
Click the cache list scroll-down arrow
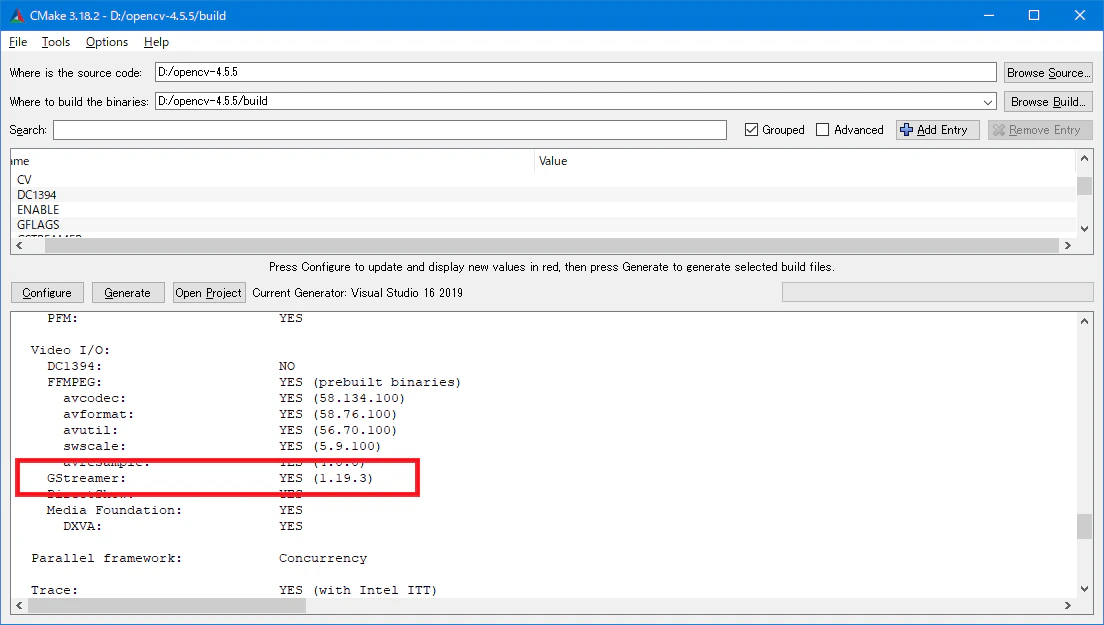1084,229
